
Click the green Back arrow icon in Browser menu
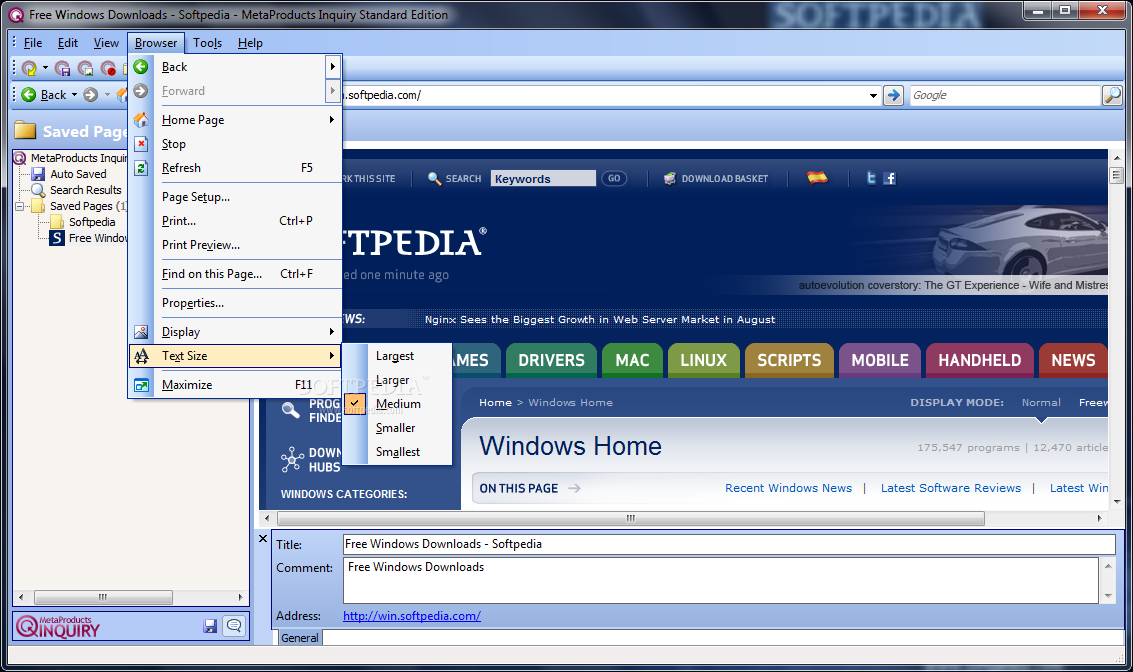click(x=141, y=66)
